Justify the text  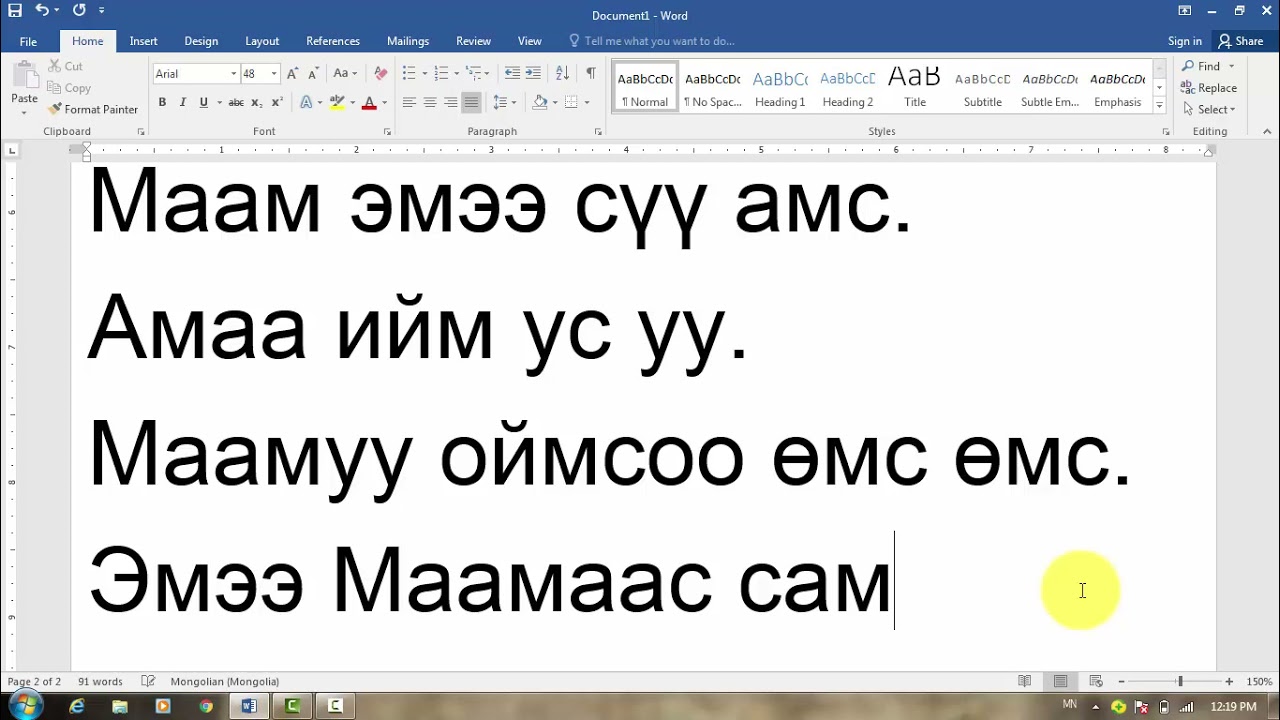point(472,102)
